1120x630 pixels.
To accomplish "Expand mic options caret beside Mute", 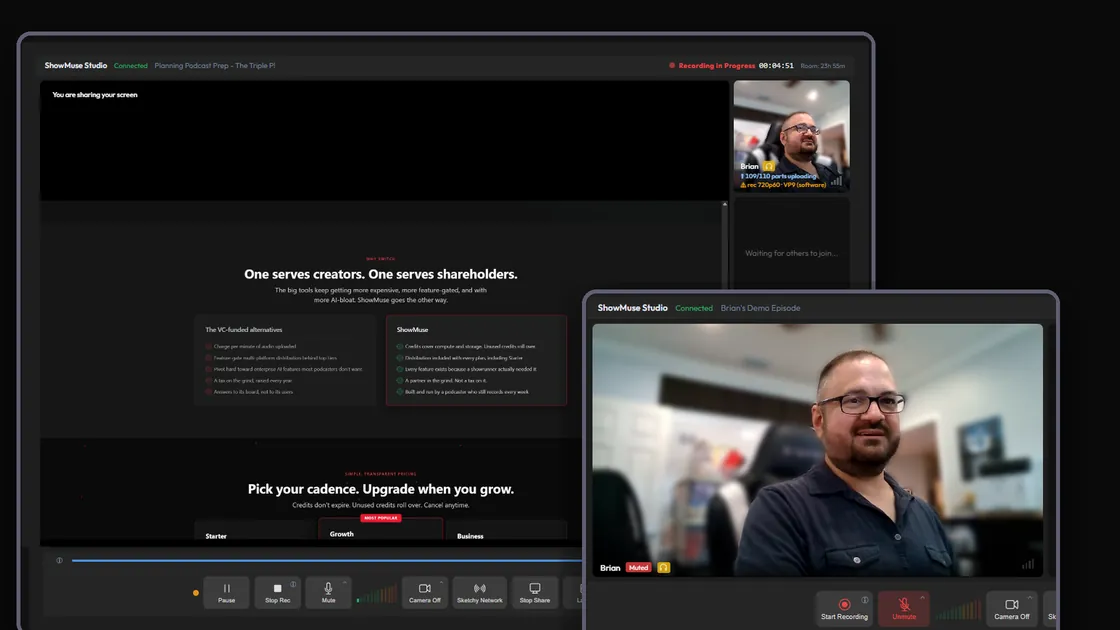I will click(x=344, y=583).
